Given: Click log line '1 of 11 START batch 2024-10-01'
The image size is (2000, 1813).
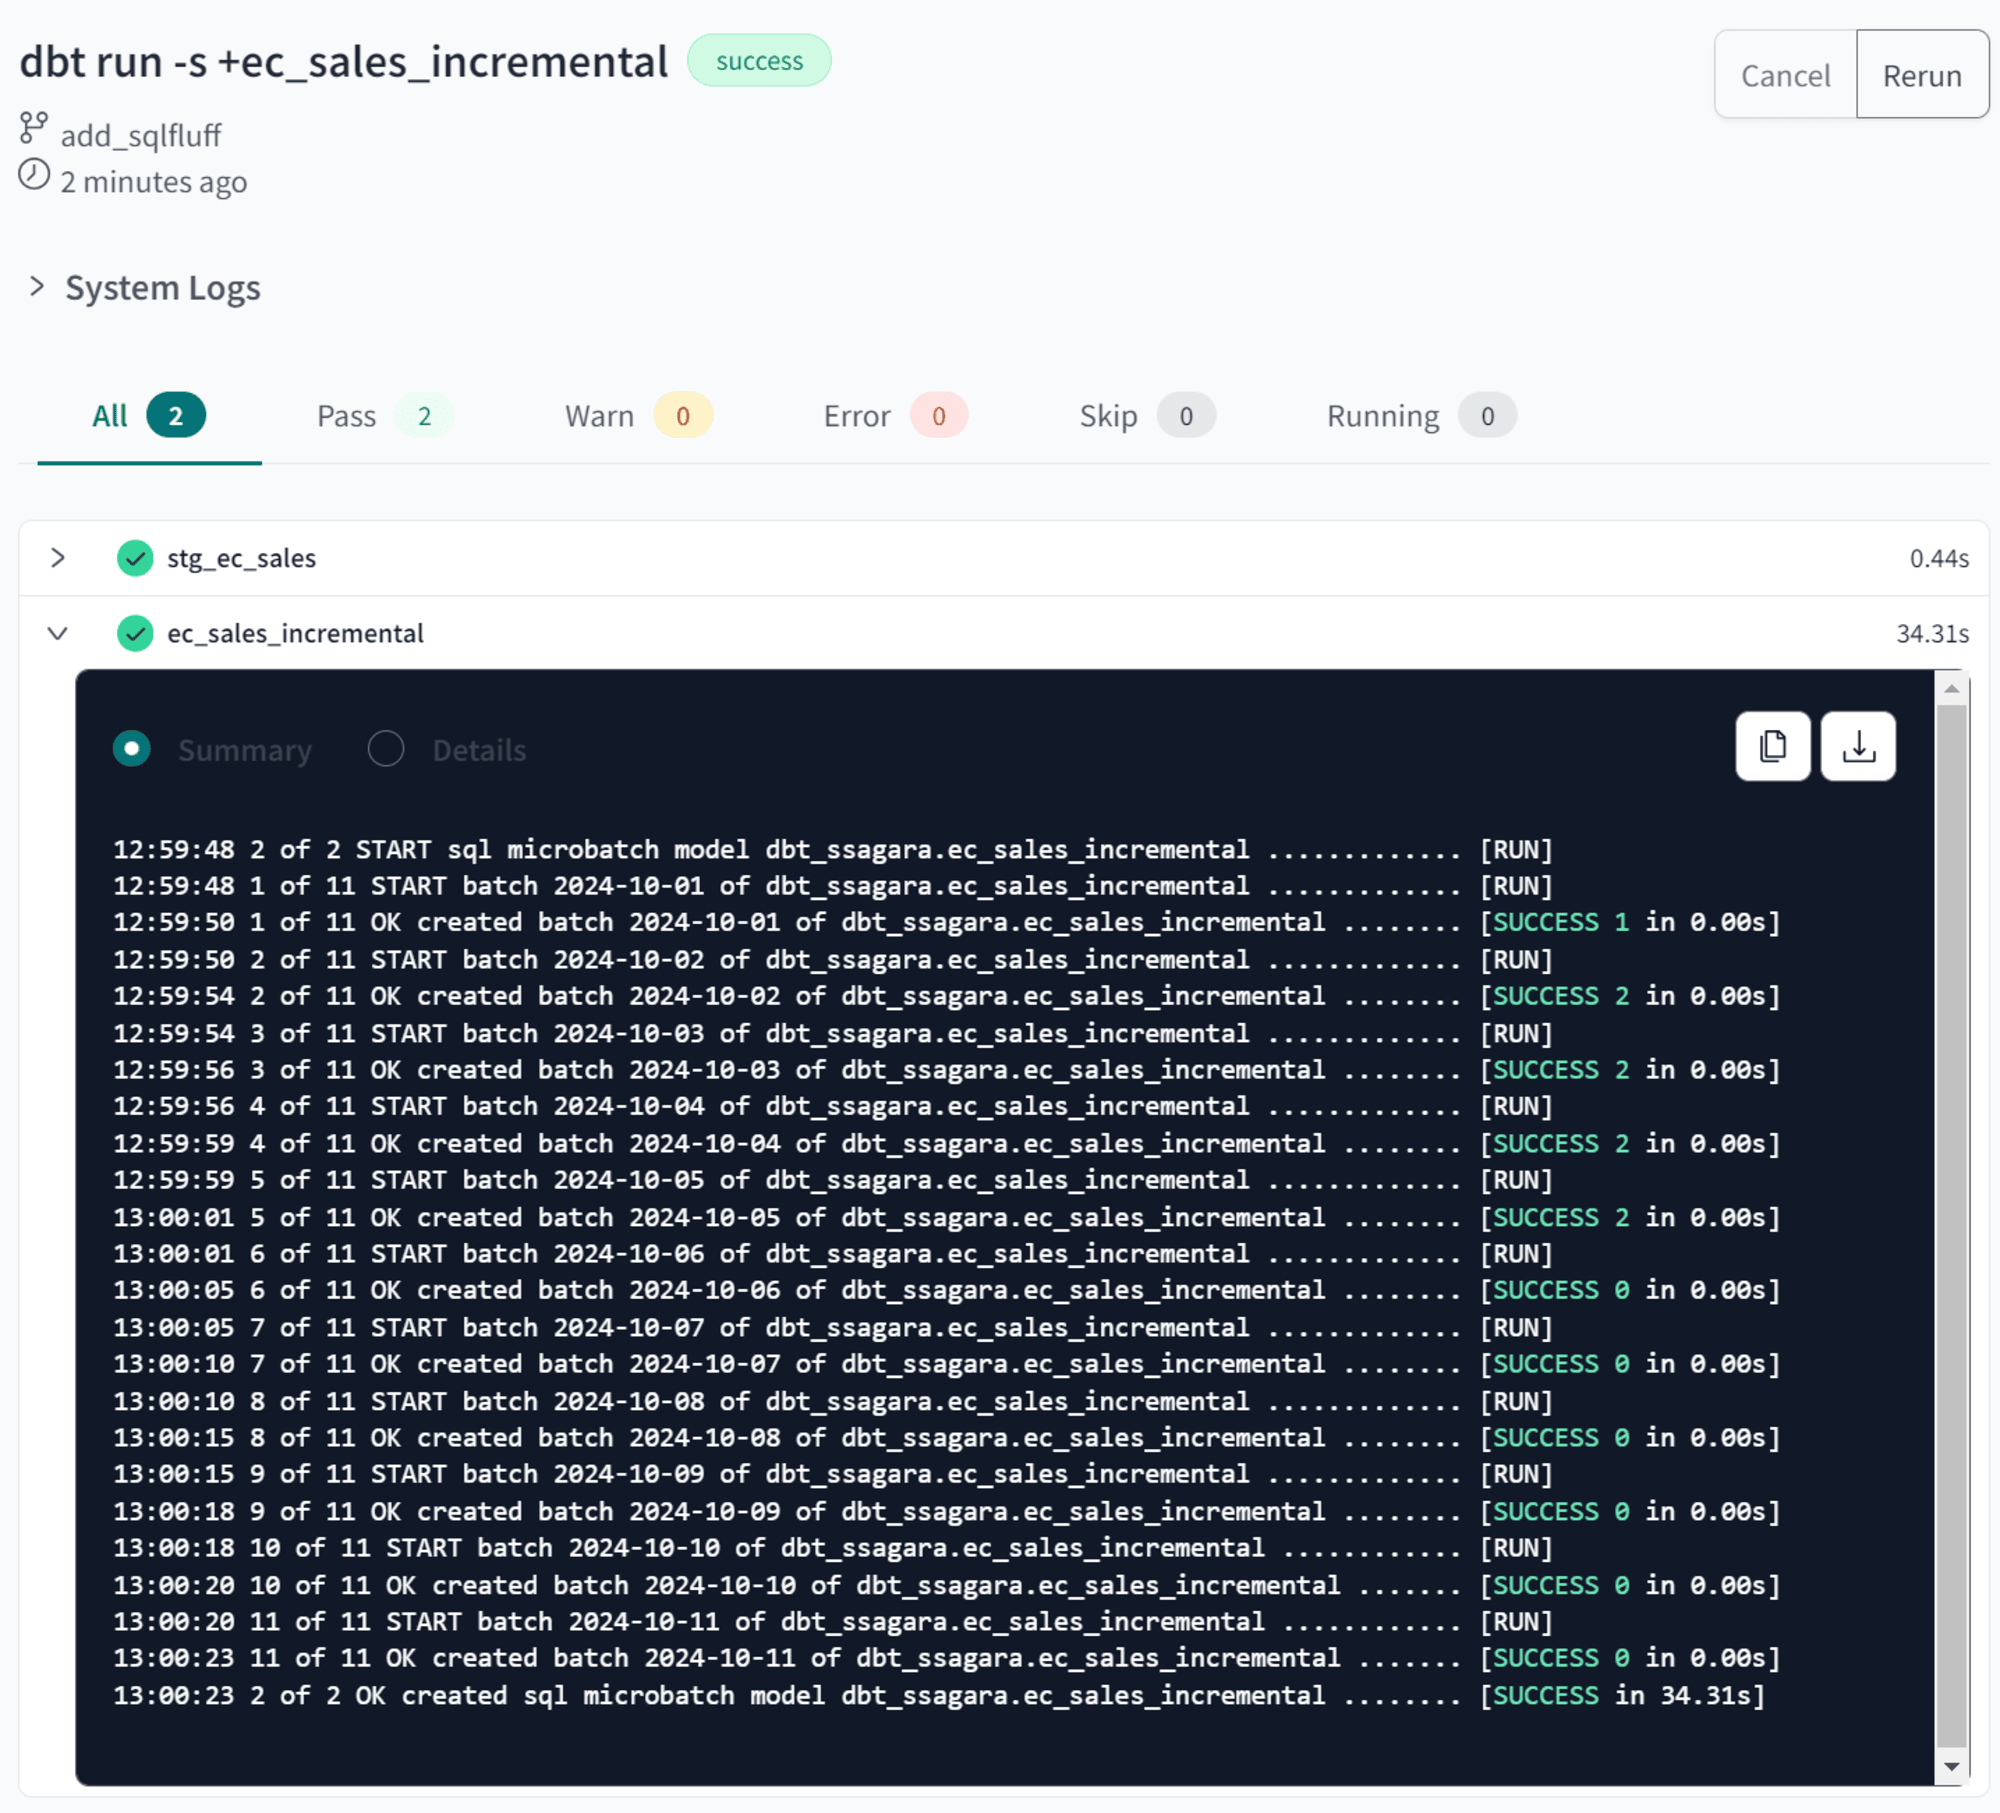Looking at the screenshot, I should tap(832, 886).
